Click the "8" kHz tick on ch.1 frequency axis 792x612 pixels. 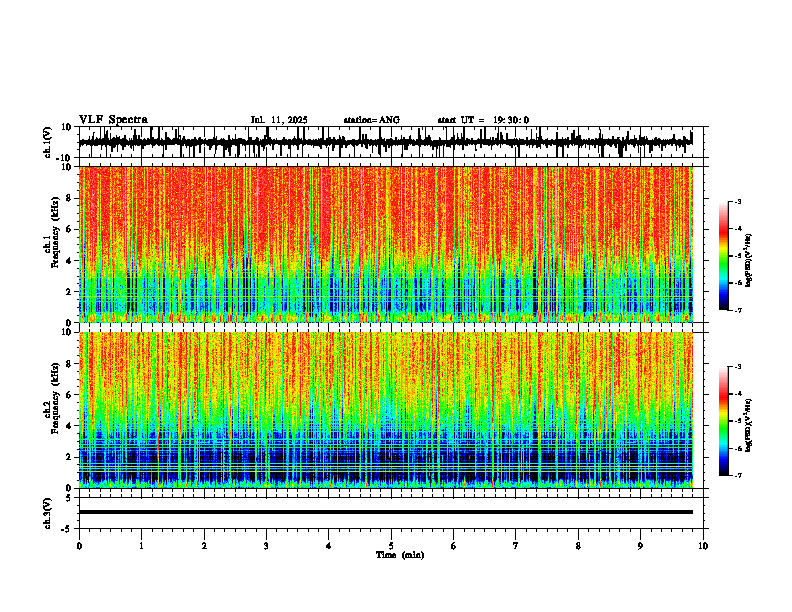coord(69,198)
